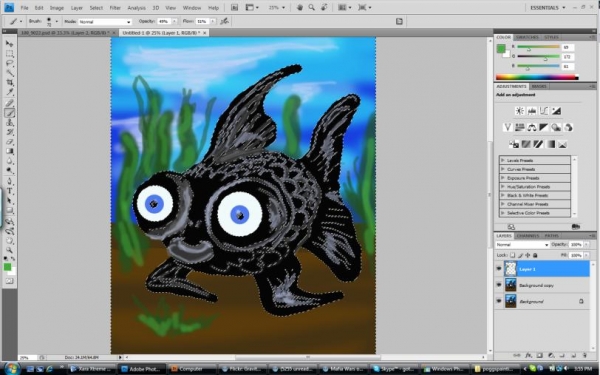Screen dimensions: 600x375
Task: Hide Layer 1 using eye icon
Action: (x=499, y=269)
